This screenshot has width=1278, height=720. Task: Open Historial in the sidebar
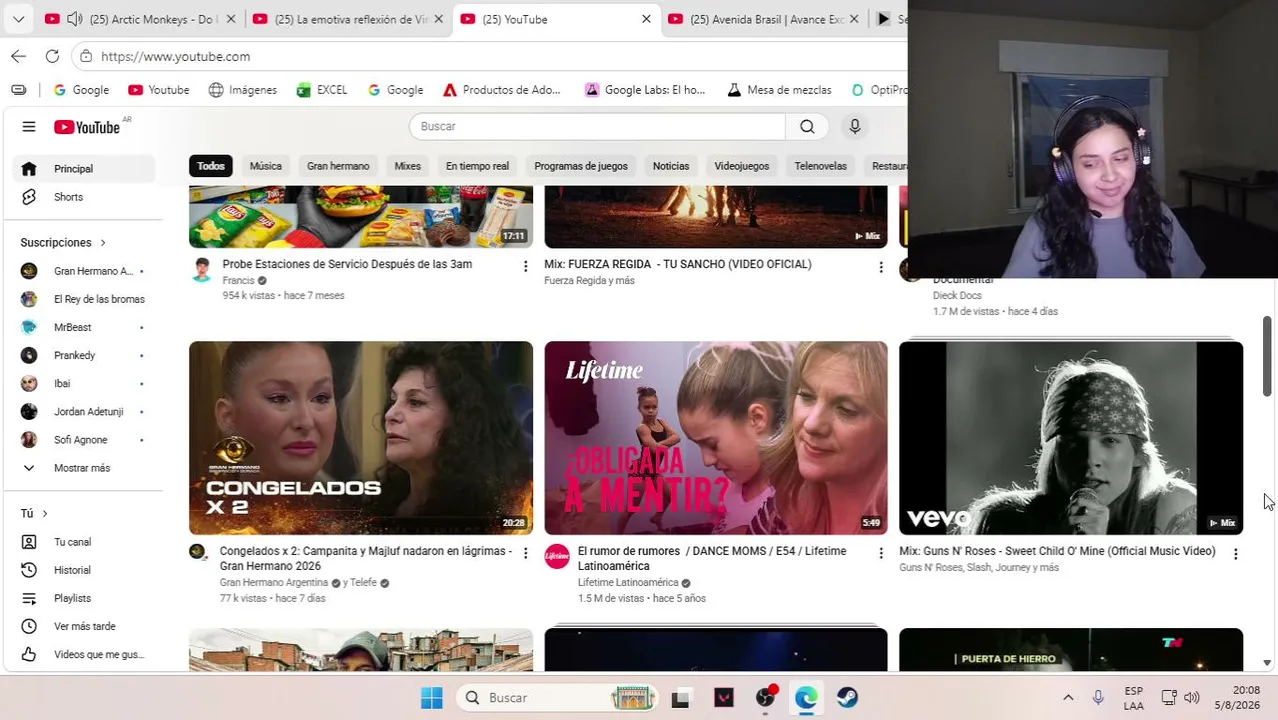(84, 570)
